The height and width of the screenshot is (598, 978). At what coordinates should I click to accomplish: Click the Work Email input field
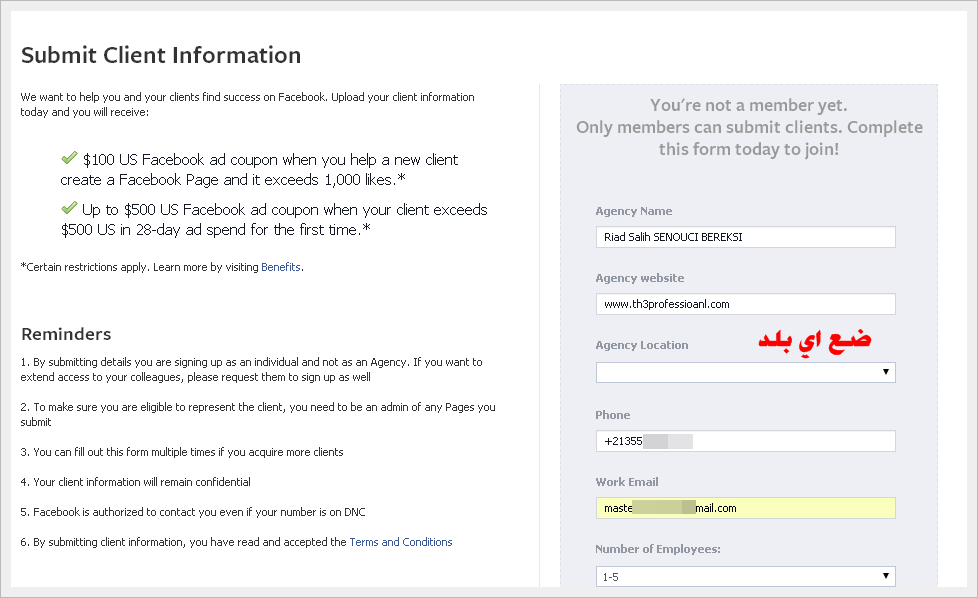pos(745,508)
